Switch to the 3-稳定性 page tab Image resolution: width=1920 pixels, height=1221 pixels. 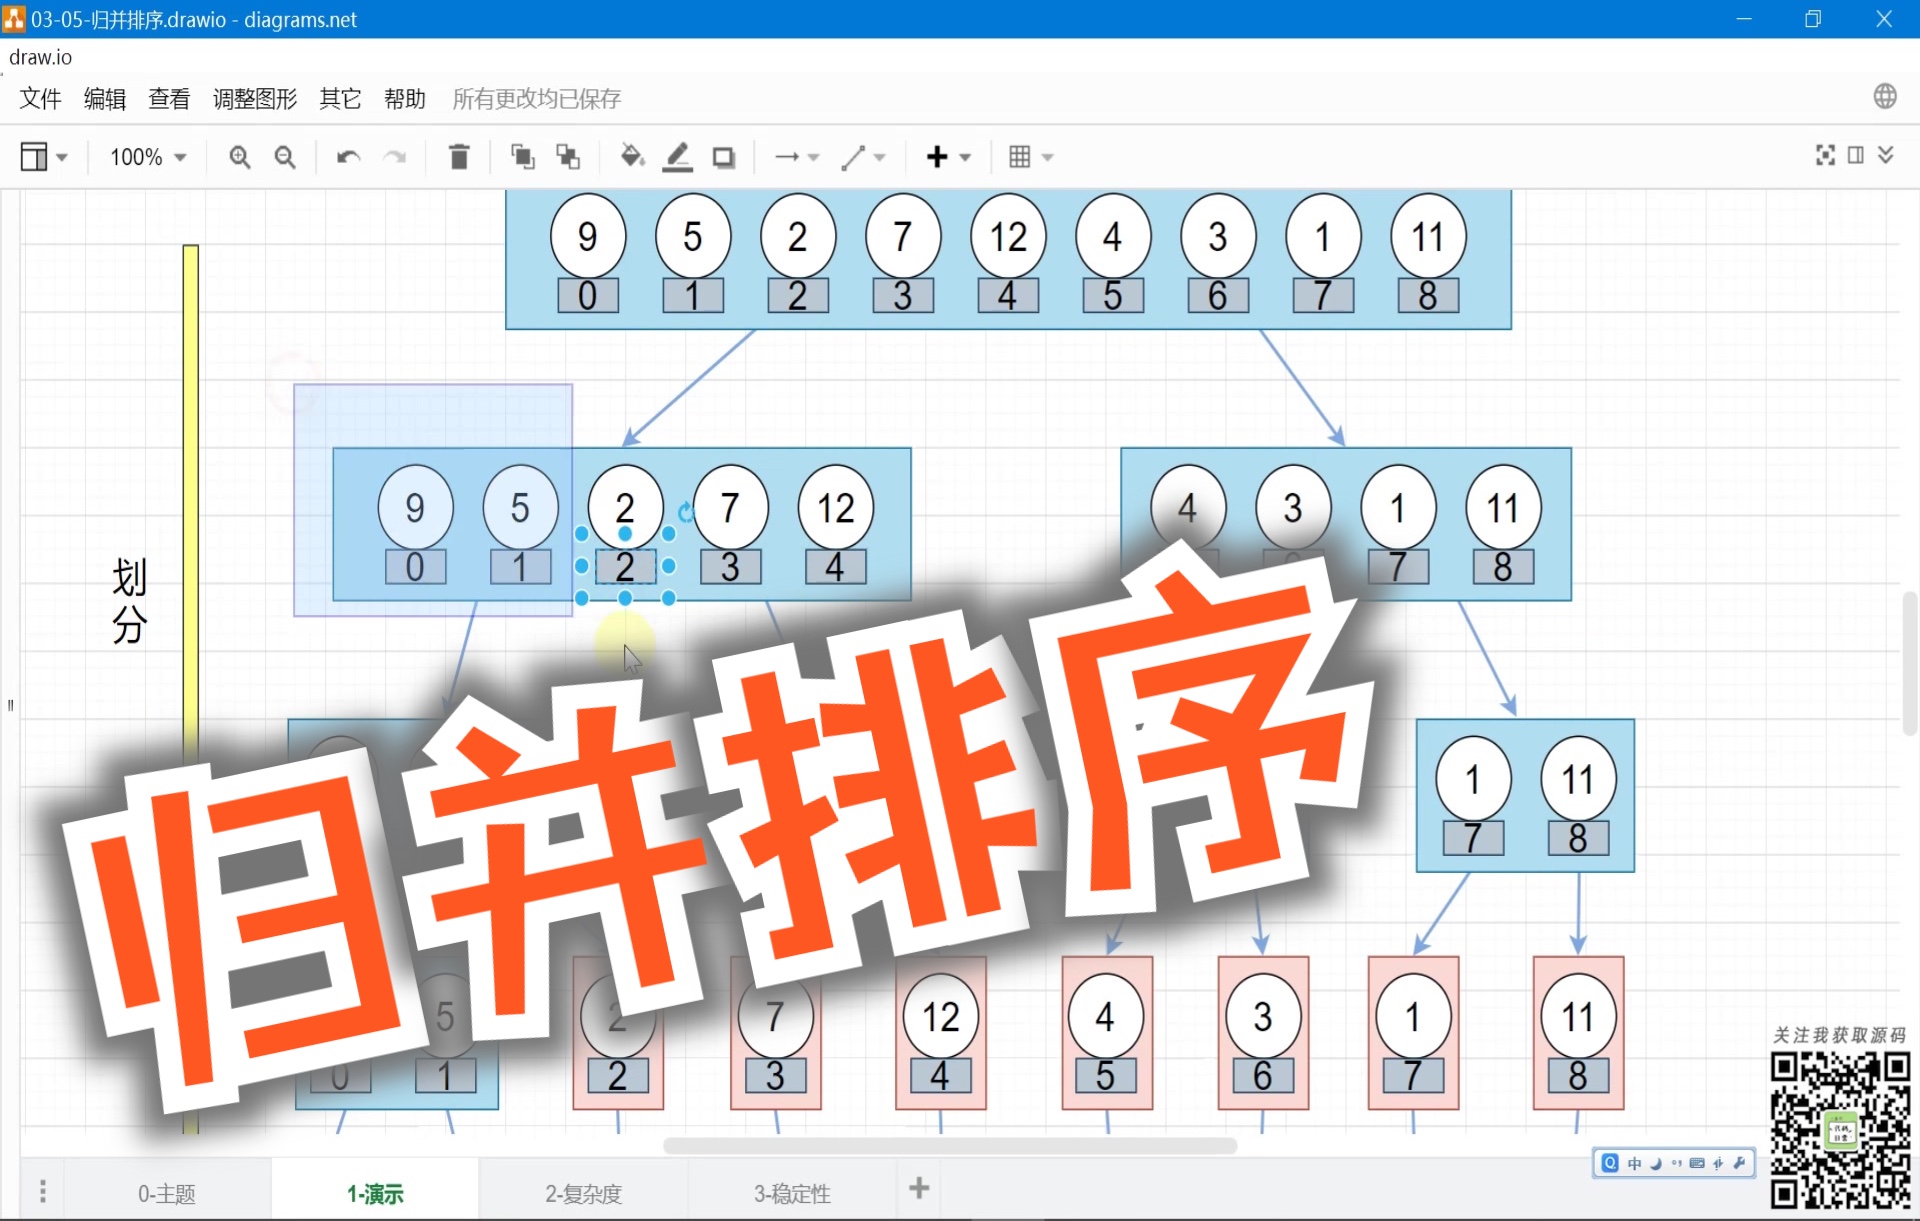click(792, 1193)
